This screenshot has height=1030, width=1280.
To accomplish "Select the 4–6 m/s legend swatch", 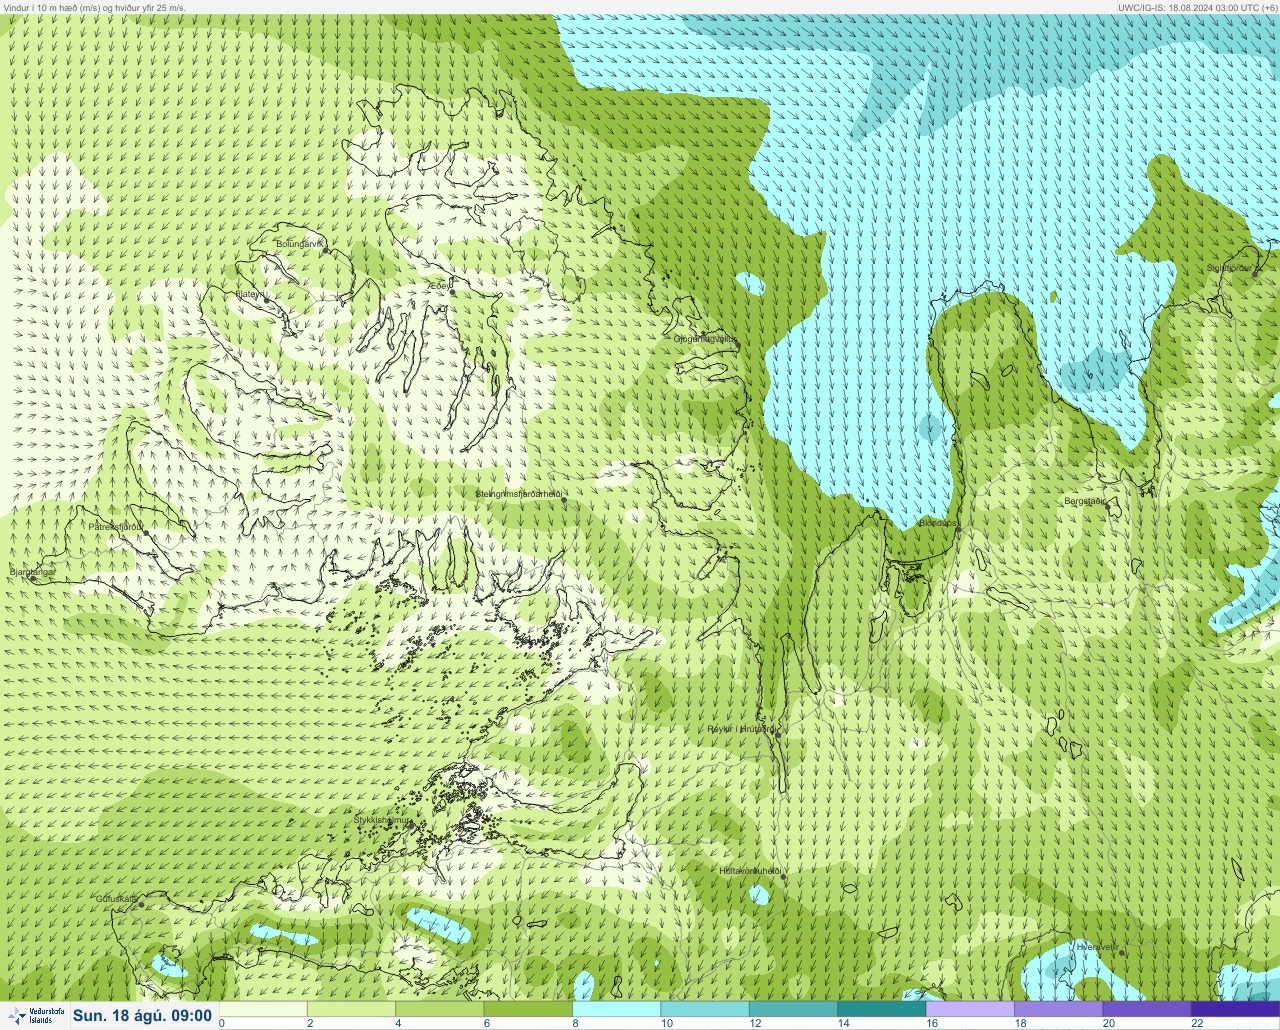I will pos(440,1009).
